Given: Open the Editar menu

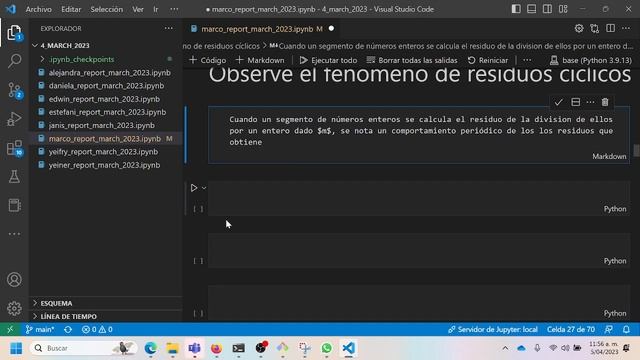Looking at the screenshot, I should pos(71,9).
